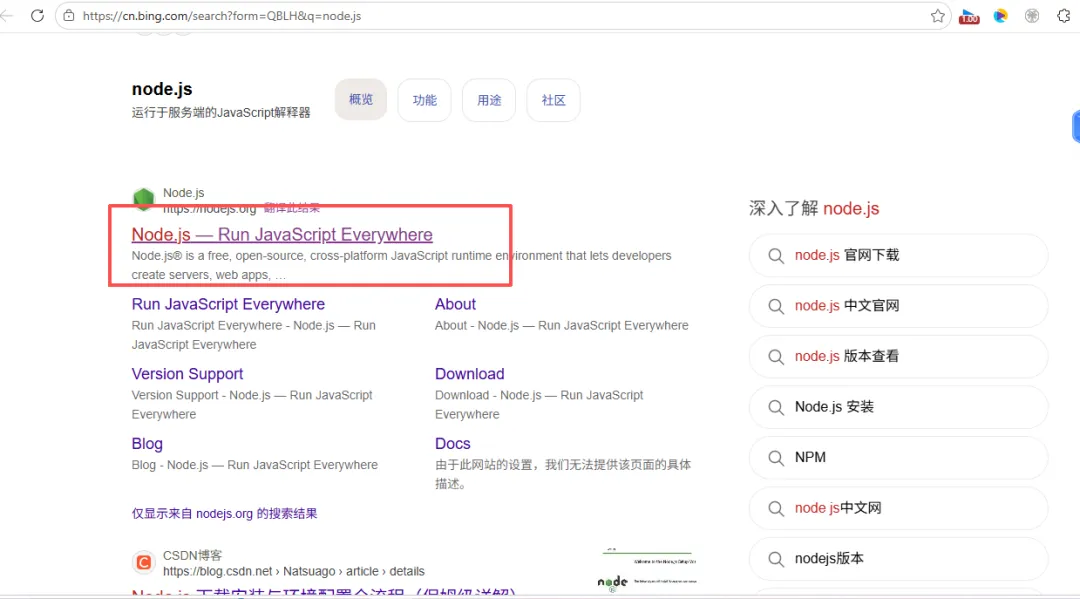1080x599 pixels.
Task: Open the Docs sitelink
Action: [453, 443]
